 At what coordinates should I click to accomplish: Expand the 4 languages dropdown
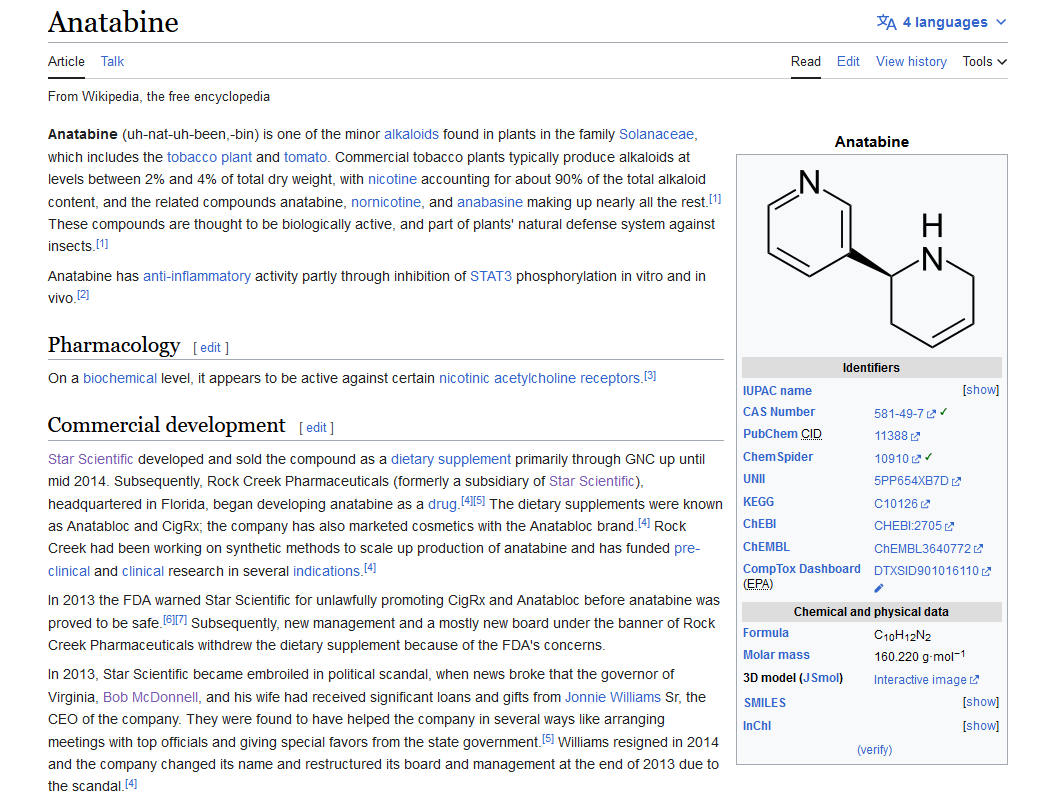coord(941,22)
